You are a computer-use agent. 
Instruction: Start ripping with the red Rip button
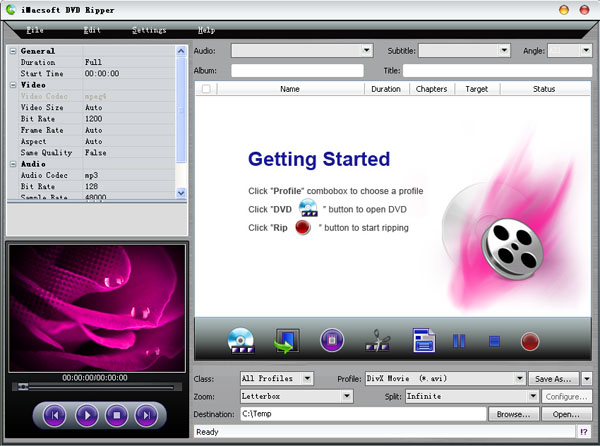(530, 341)
